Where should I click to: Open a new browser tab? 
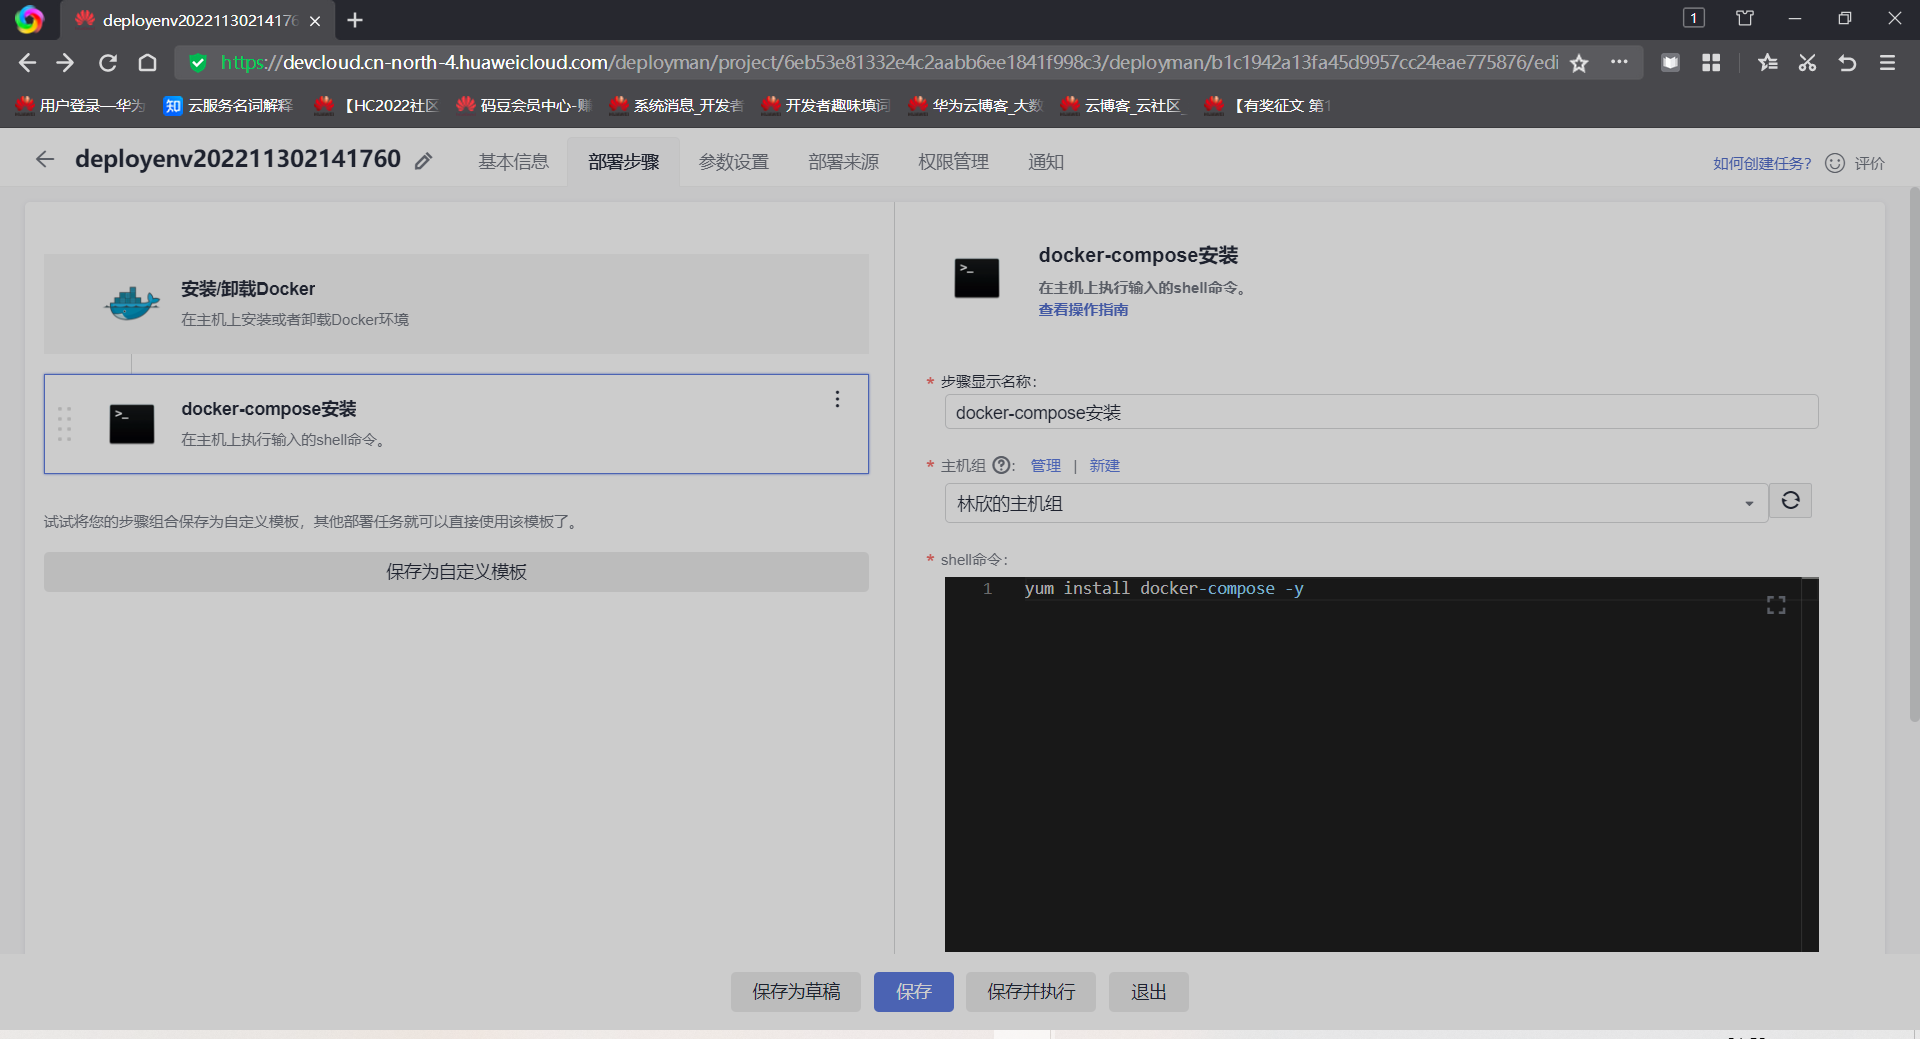355,20
